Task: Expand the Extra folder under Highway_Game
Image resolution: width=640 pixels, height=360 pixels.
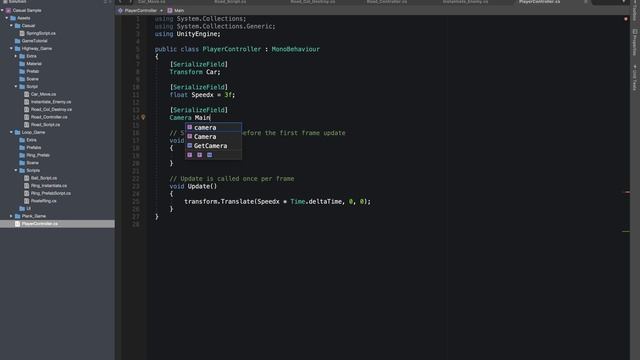Action: click(16, 56)
